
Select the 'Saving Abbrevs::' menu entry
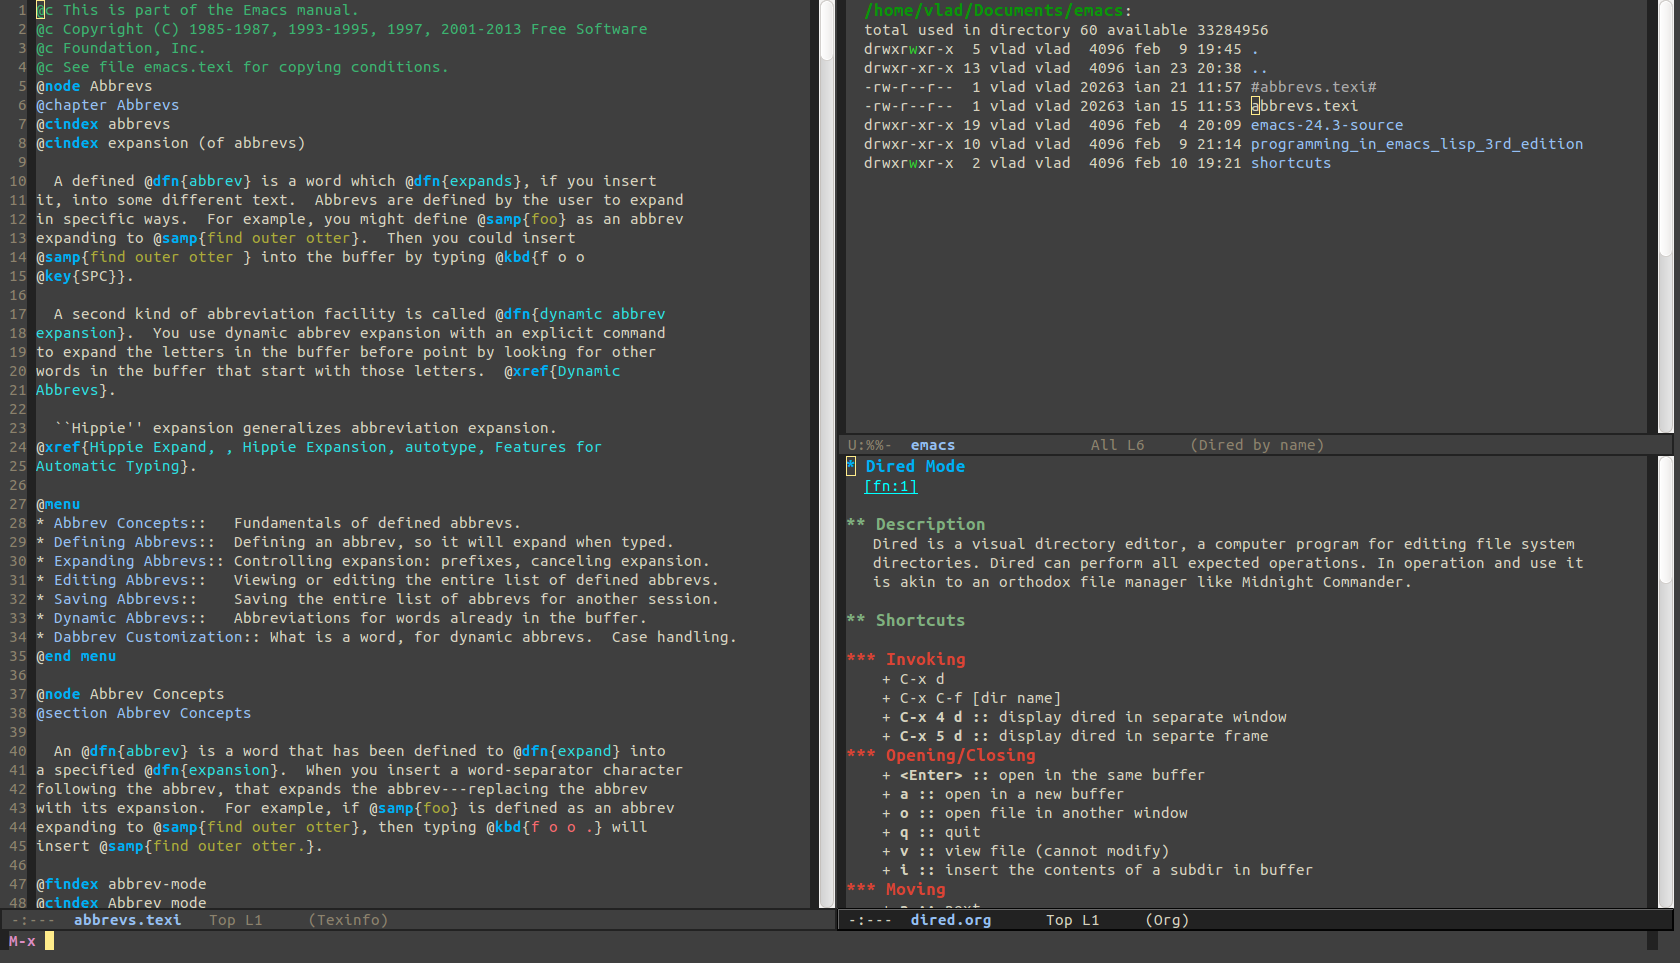pyautogui.click(x=125, y=599)
